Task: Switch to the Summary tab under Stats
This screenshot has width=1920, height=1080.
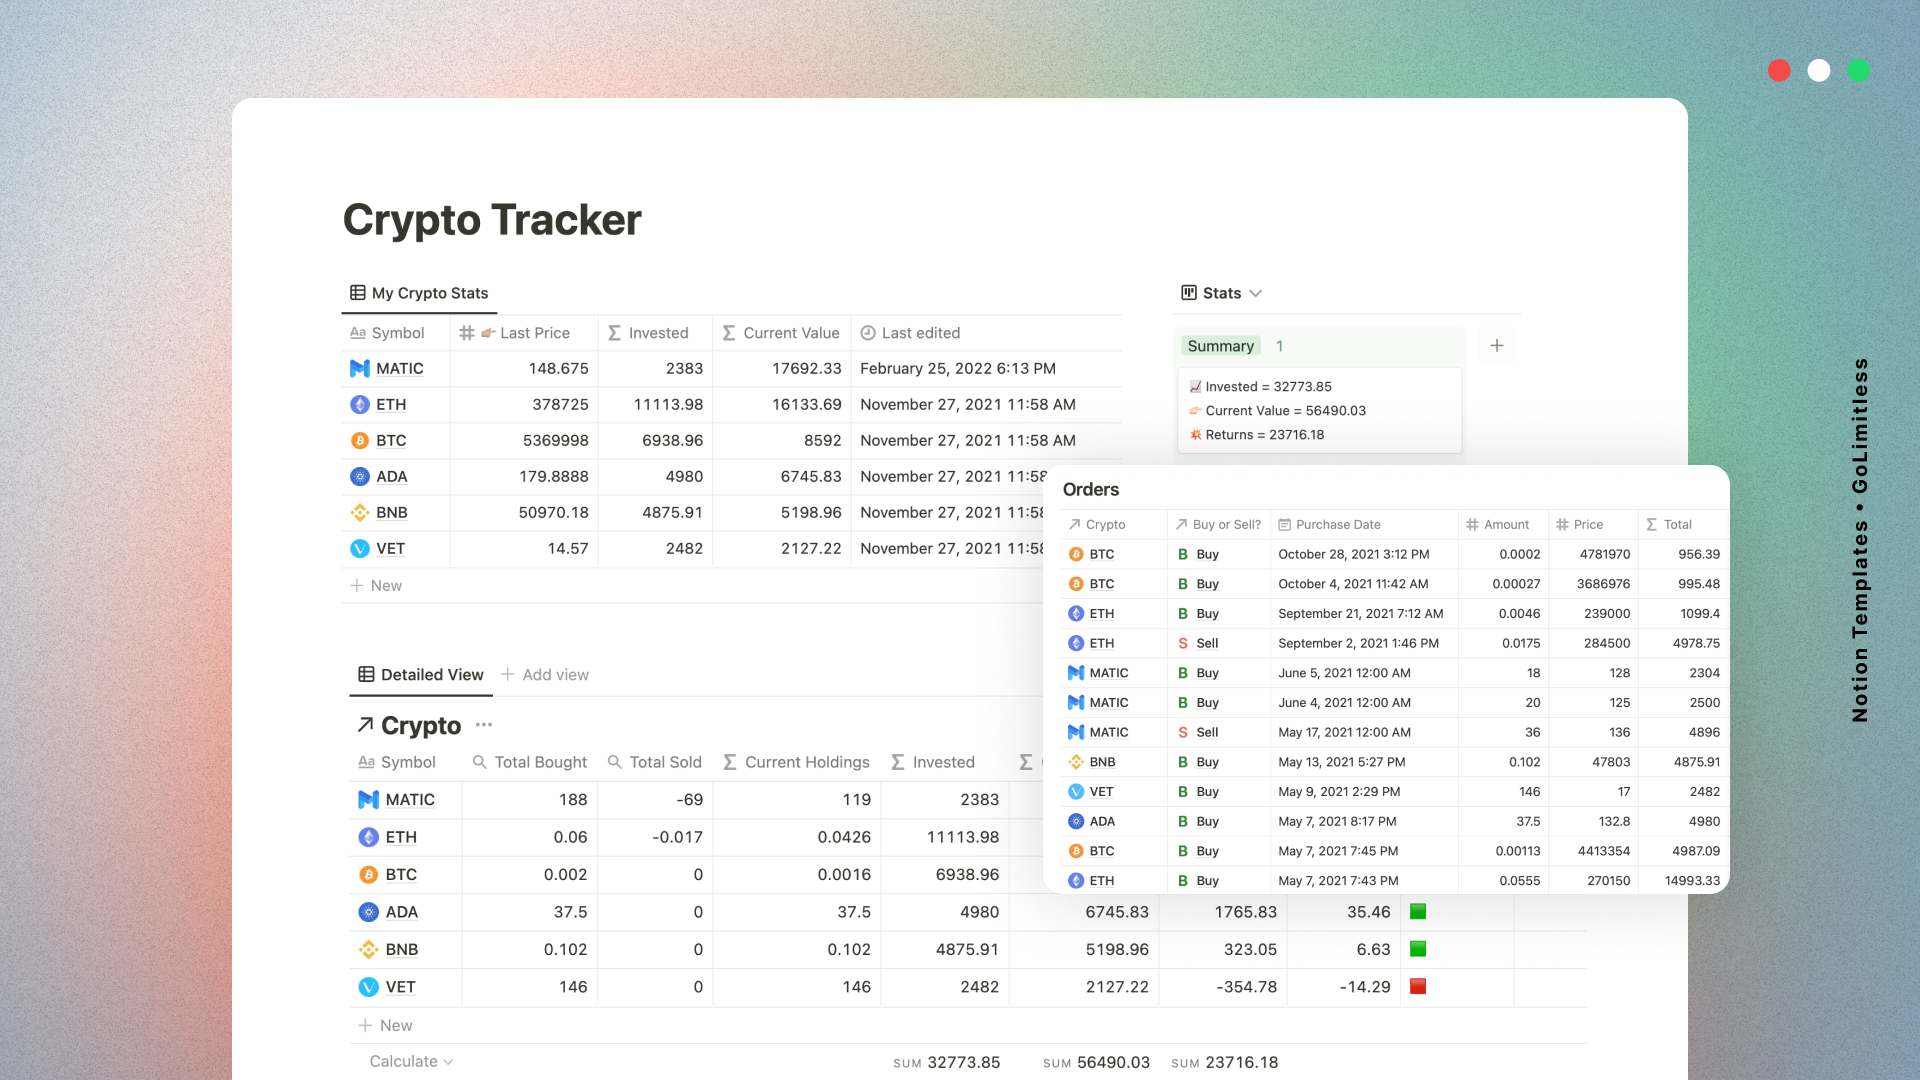Action: point(1221,346)
